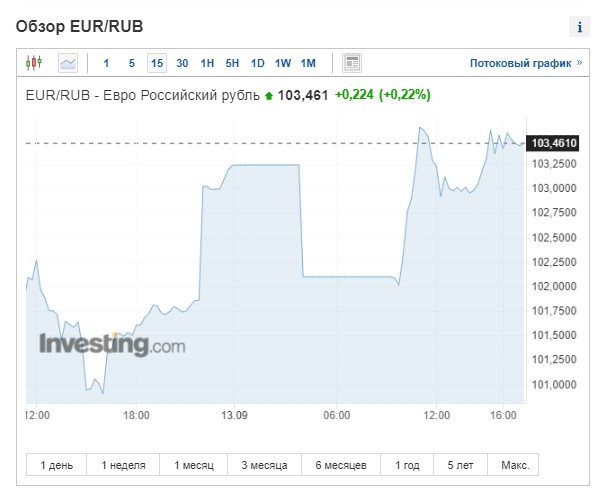
Task: Show the 1 неделя range tab
Action: [x=123, y=465]
